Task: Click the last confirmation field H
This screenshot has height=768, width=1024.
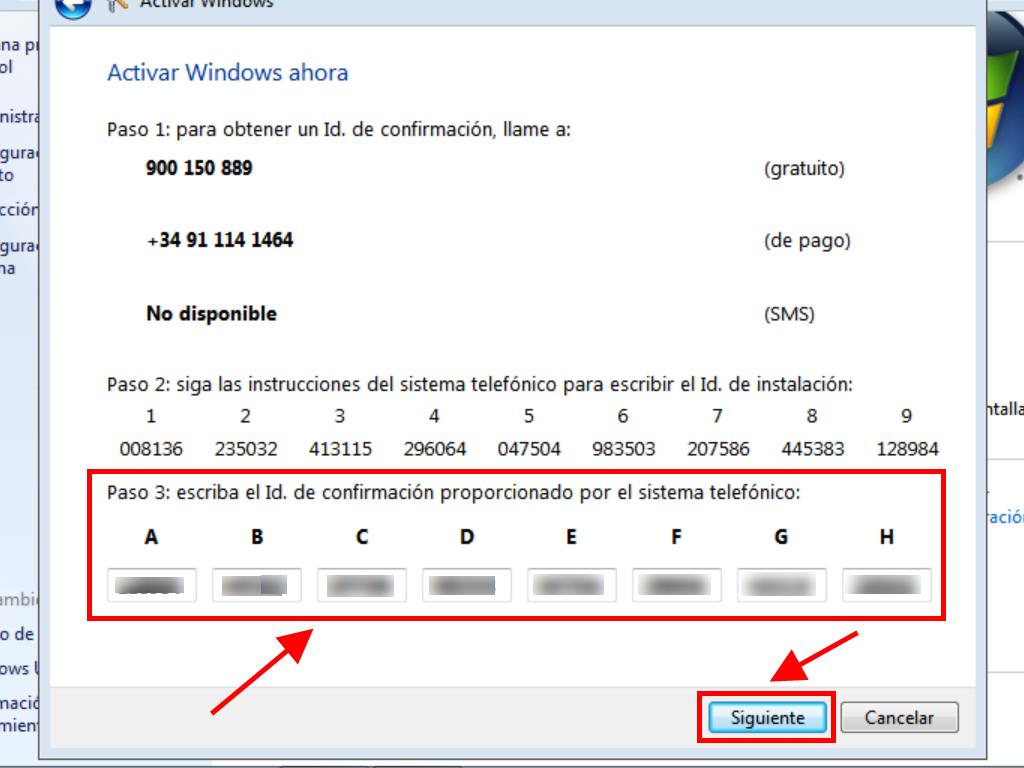Action: [x=887, y=585]
